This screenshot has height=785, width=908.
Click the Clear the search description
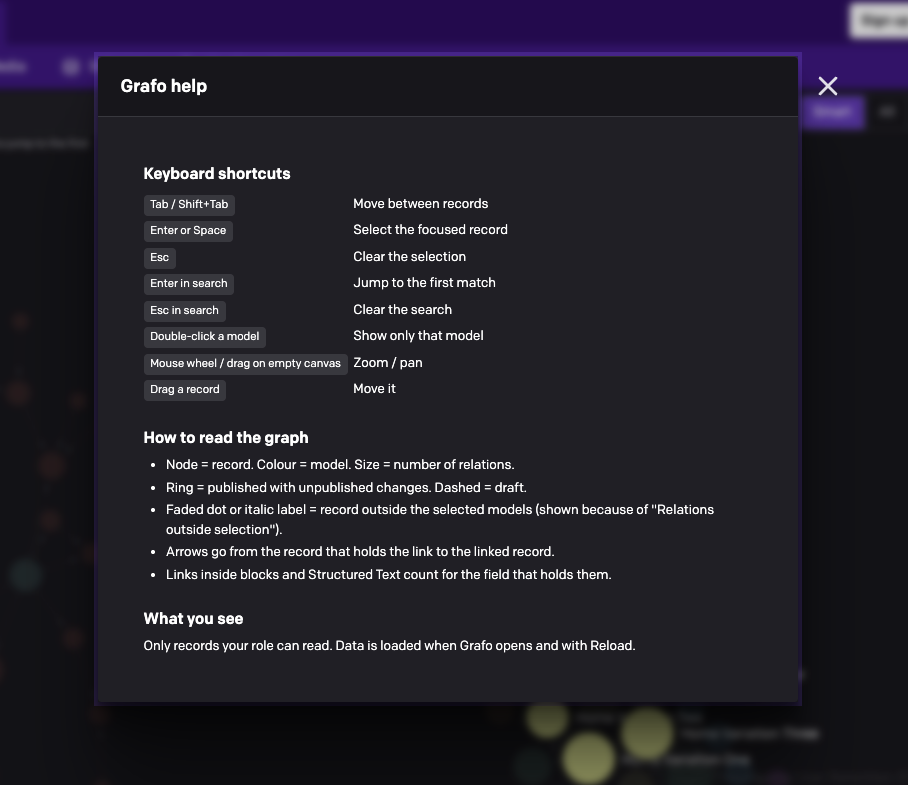[x=402, y=310]
